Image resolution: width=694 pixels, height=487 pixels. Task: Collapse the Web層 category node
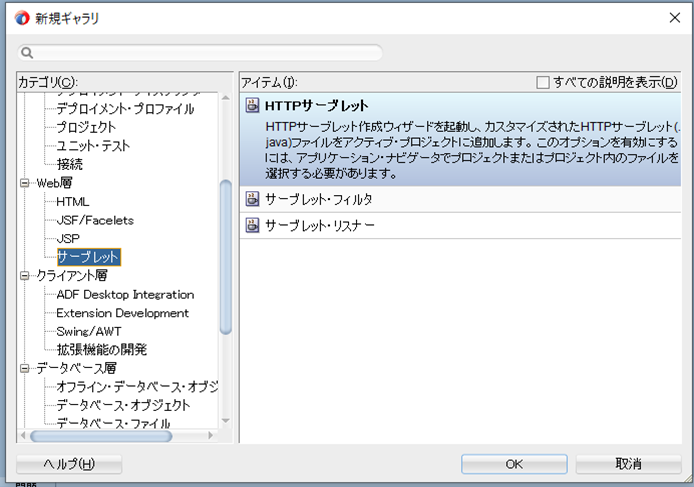pyautogui.click(x=26, y=184)
